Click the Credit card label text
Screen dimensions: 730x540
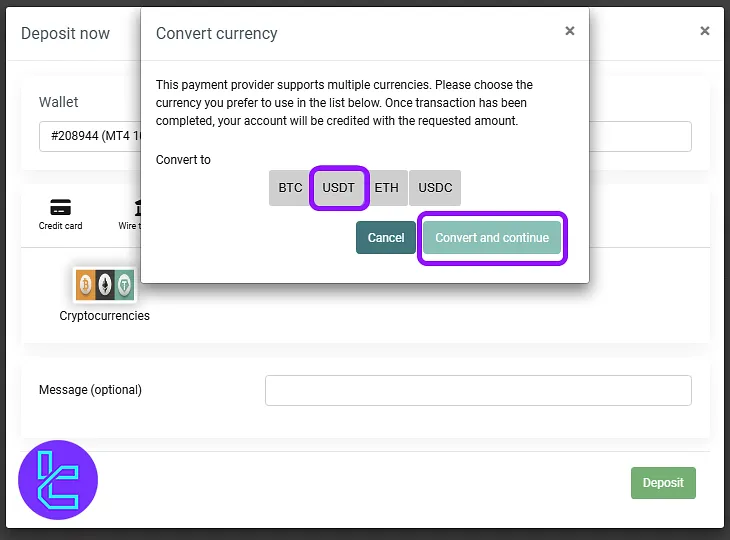click(x=61, y=226)
